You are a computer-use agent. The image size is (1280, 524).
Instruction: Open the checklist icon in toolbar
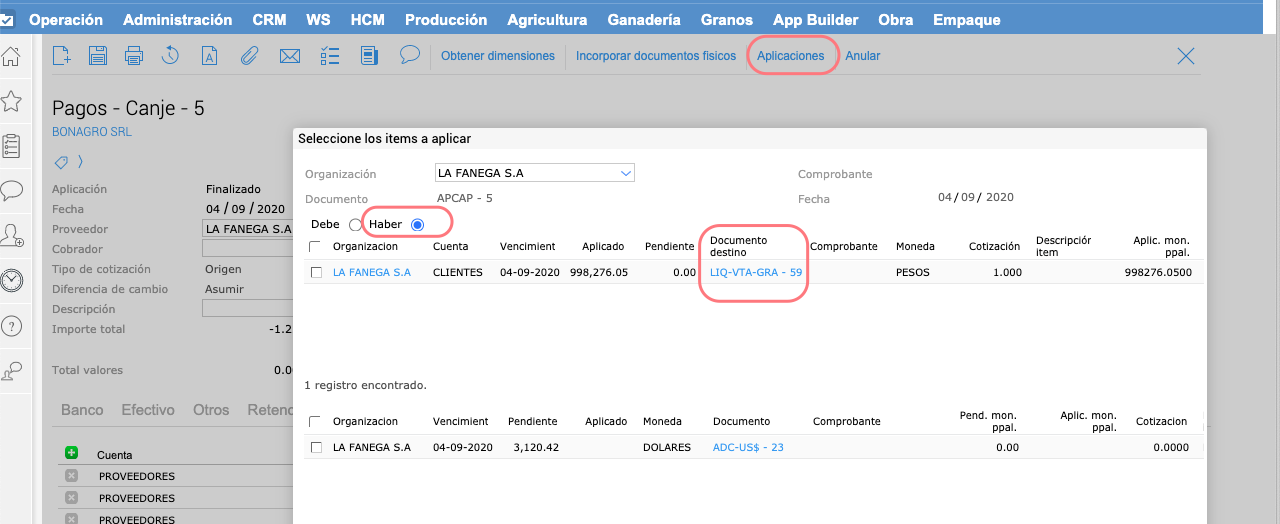(x=330, y=56)
